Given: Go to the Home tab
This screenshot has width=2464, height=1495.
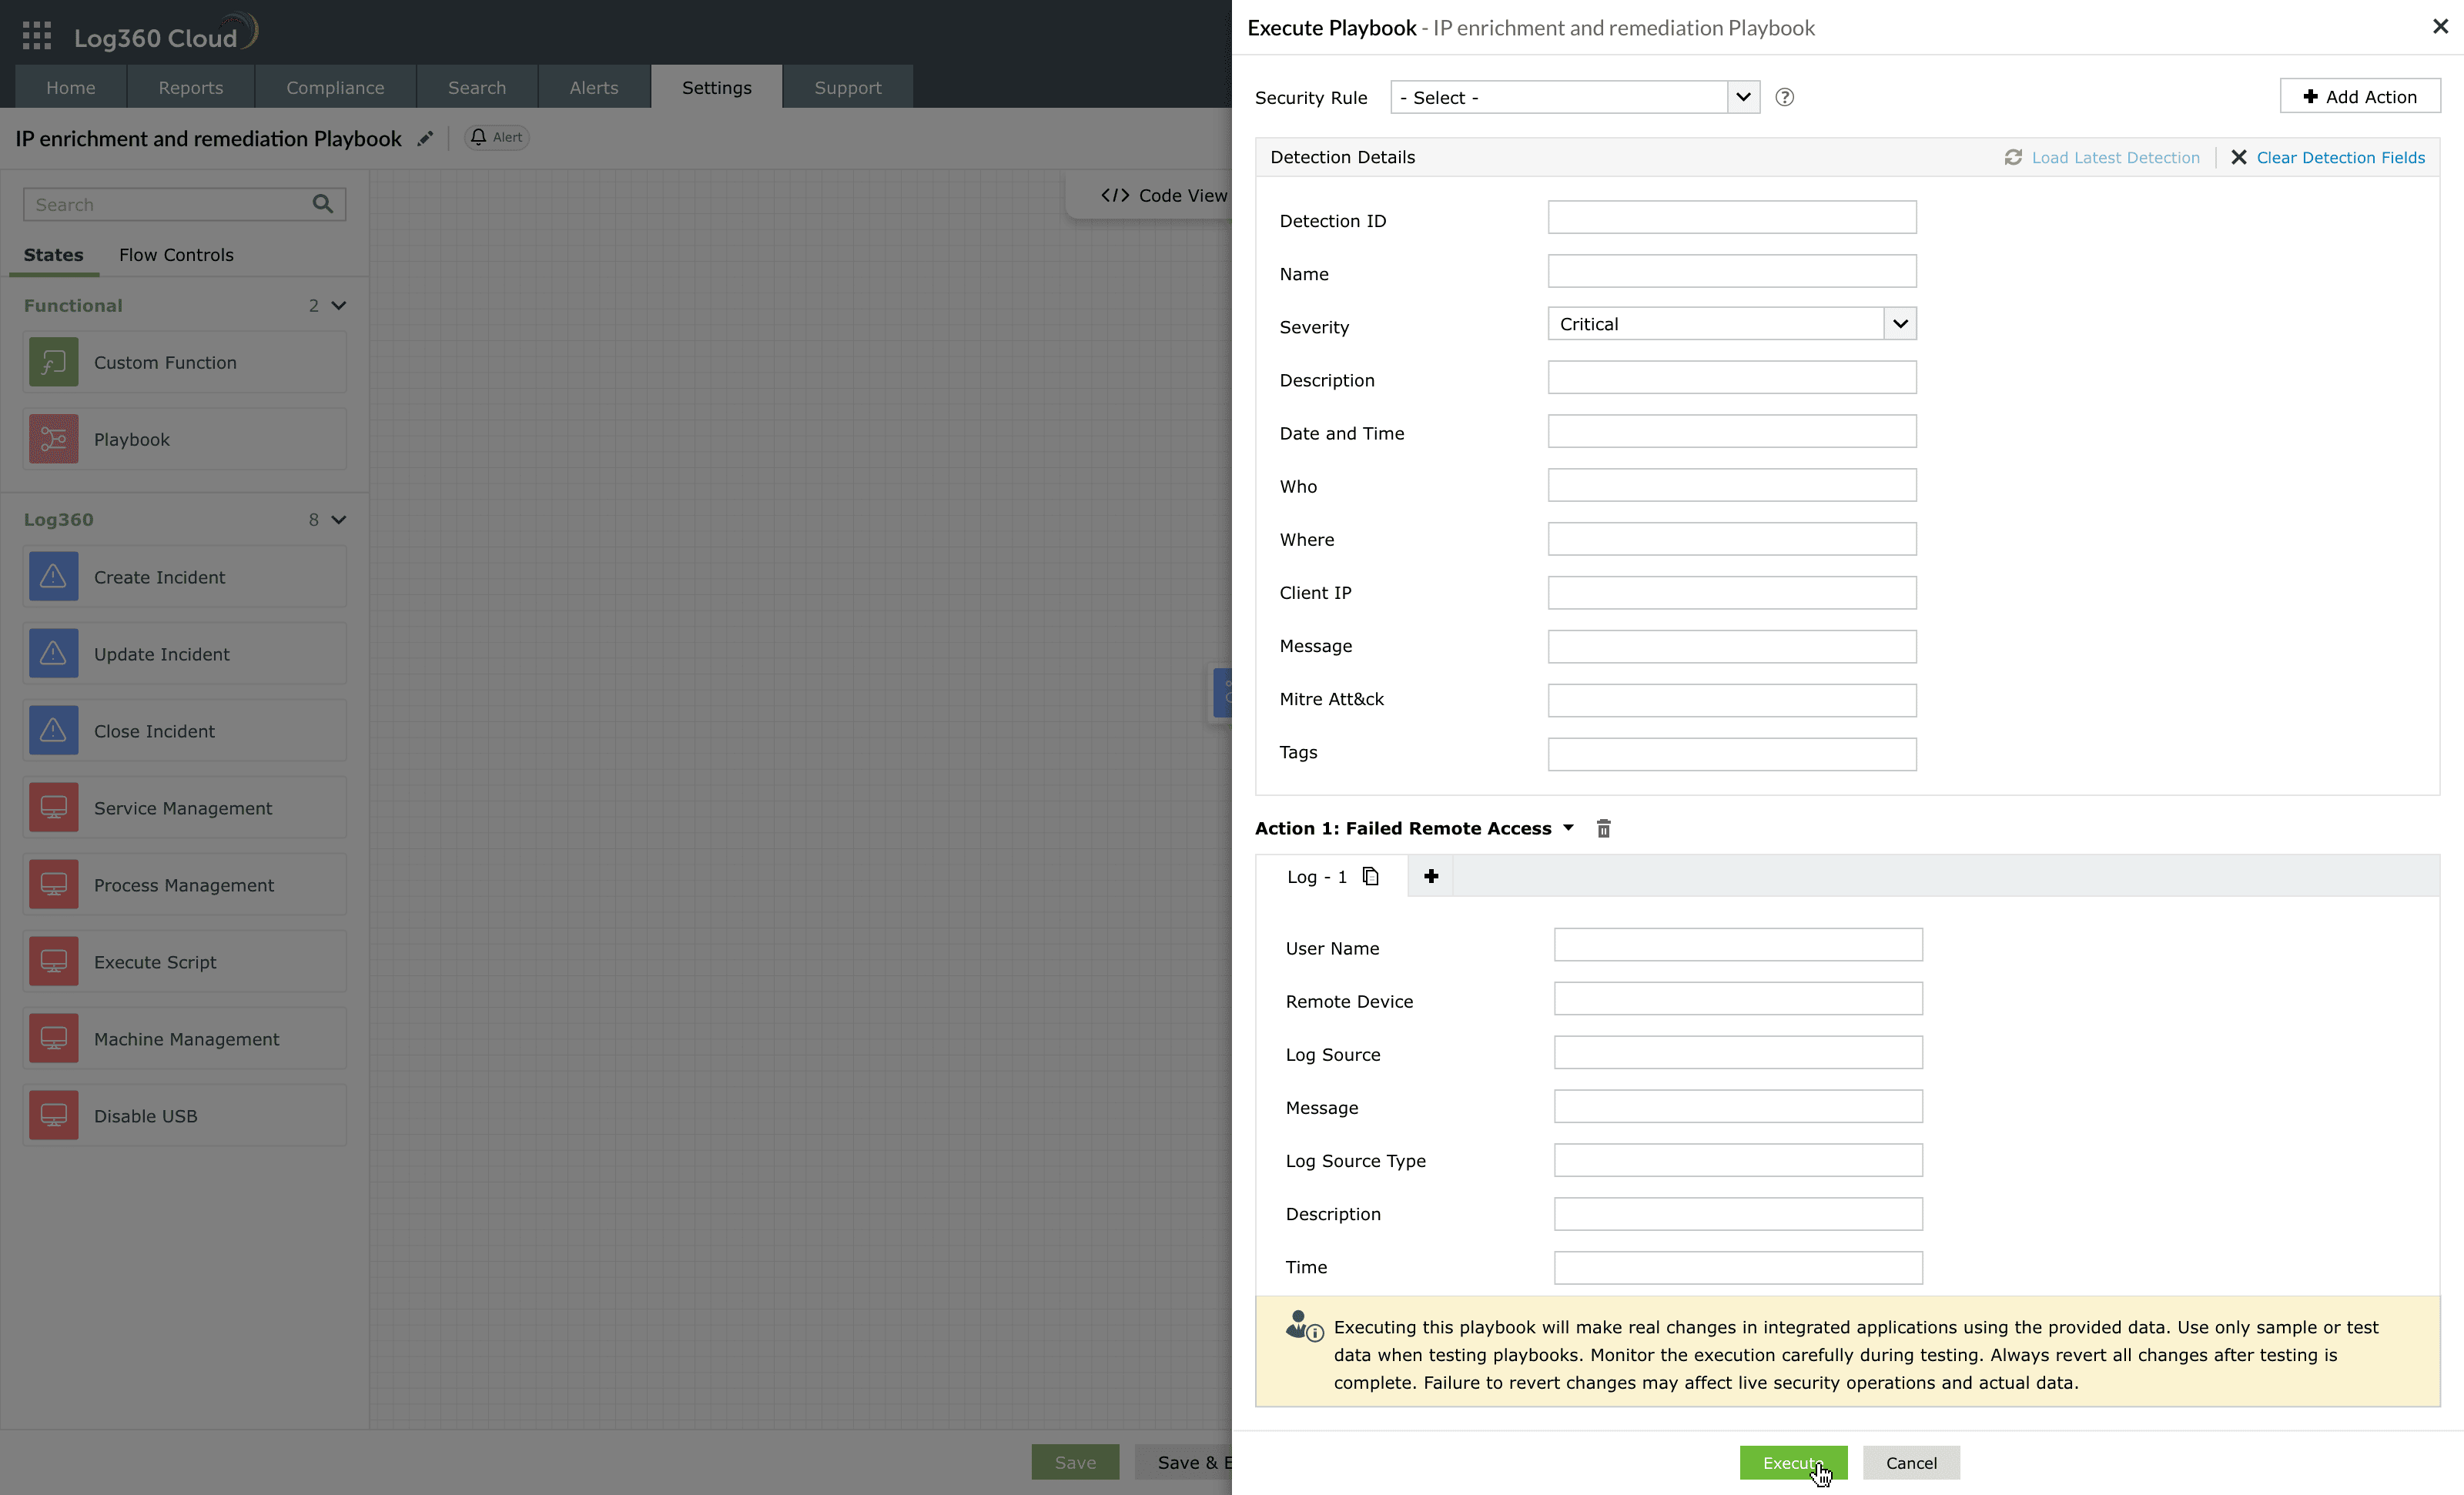Looking at the screenshot, I should click(x=71, y=87).
